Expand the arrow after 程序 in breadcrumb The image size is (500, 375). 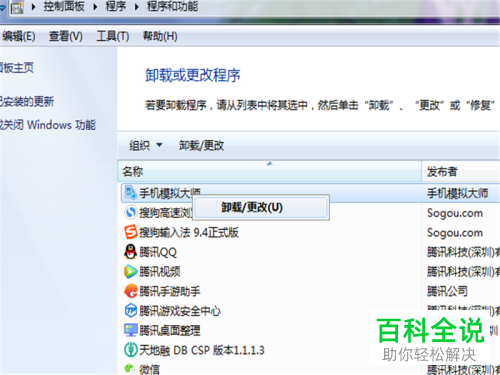click(x=136, y=7)
